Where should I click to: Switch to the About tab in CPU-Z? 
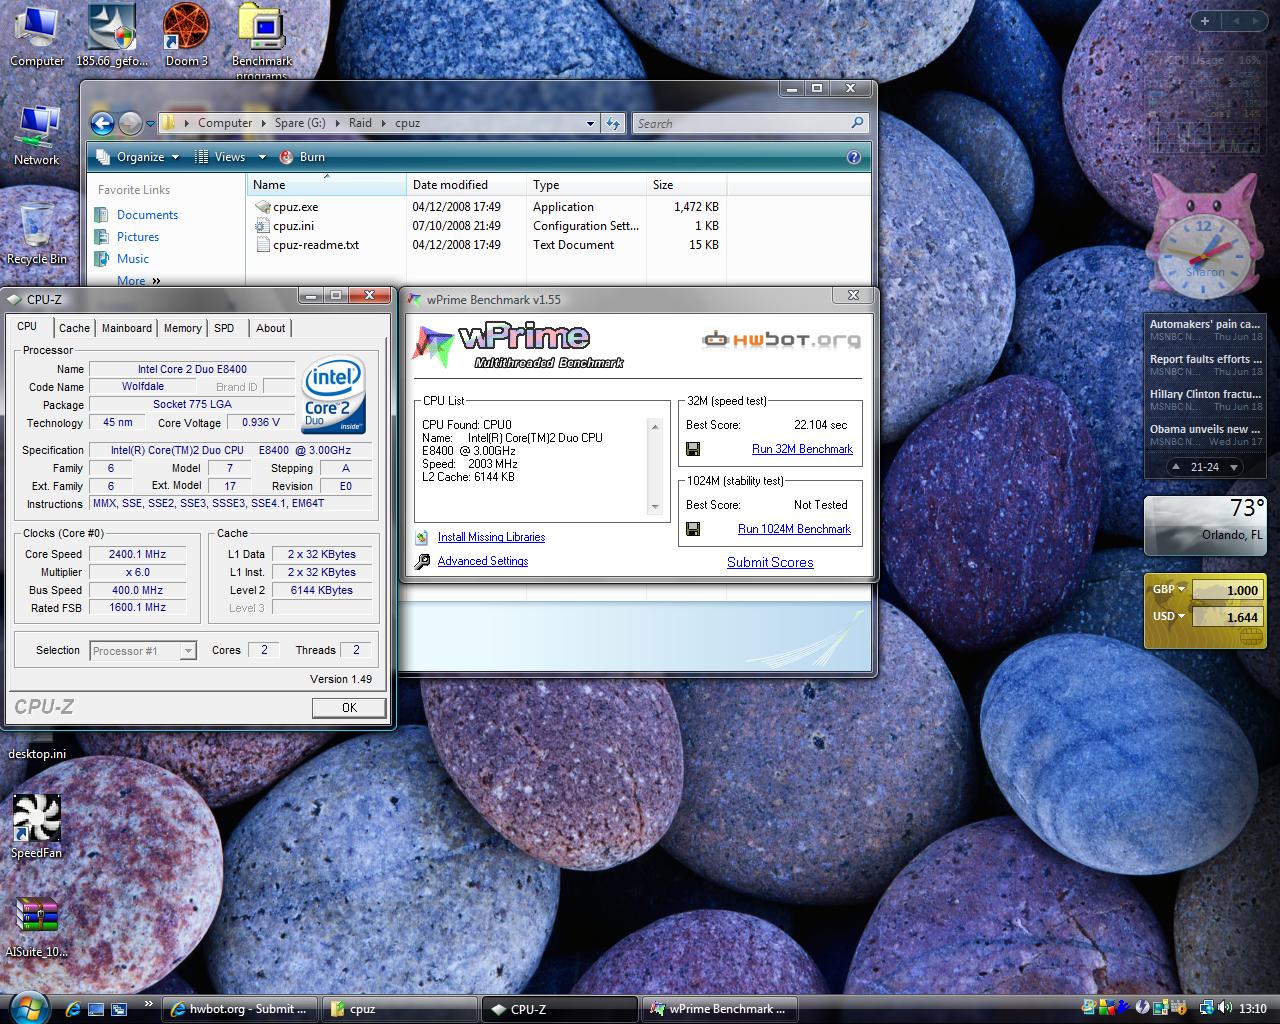point(270,328)
